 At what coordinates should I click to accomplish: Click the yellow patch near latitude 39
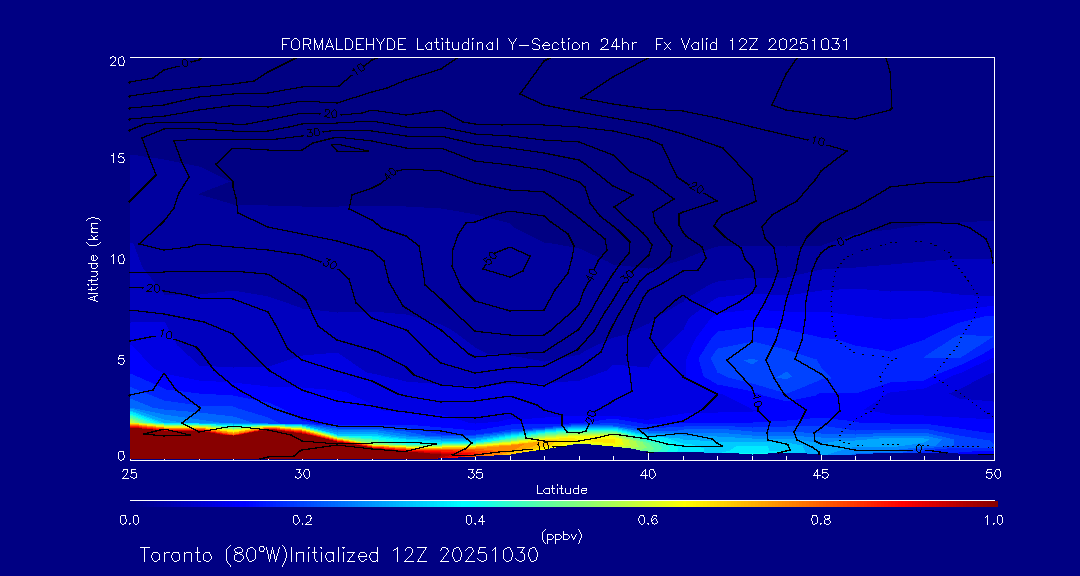[x=613, y=440]
